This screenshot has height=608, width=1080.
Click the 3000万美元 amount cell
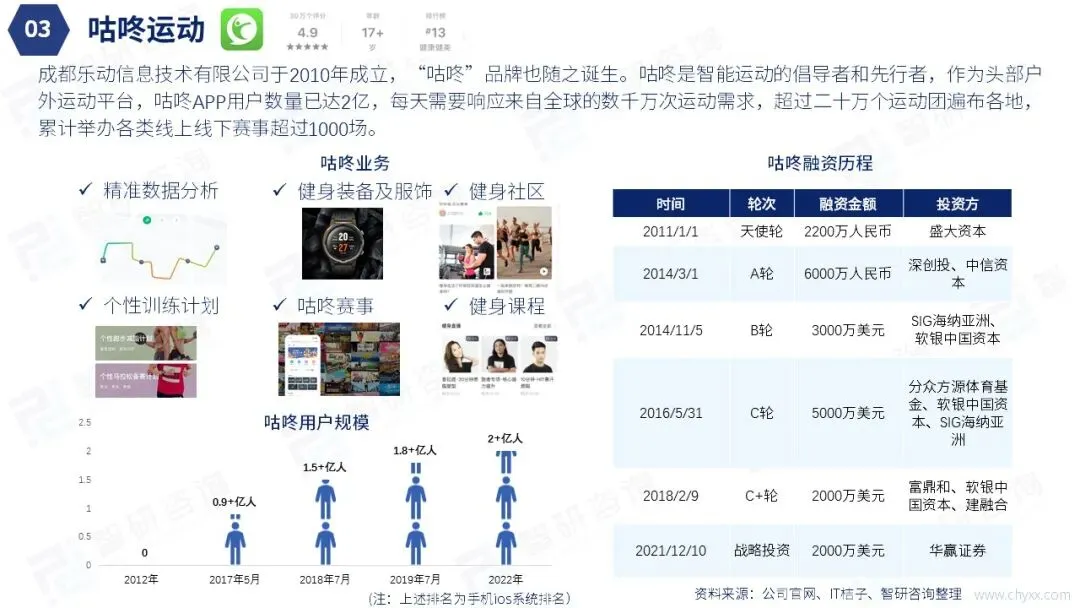pos(848,331)
